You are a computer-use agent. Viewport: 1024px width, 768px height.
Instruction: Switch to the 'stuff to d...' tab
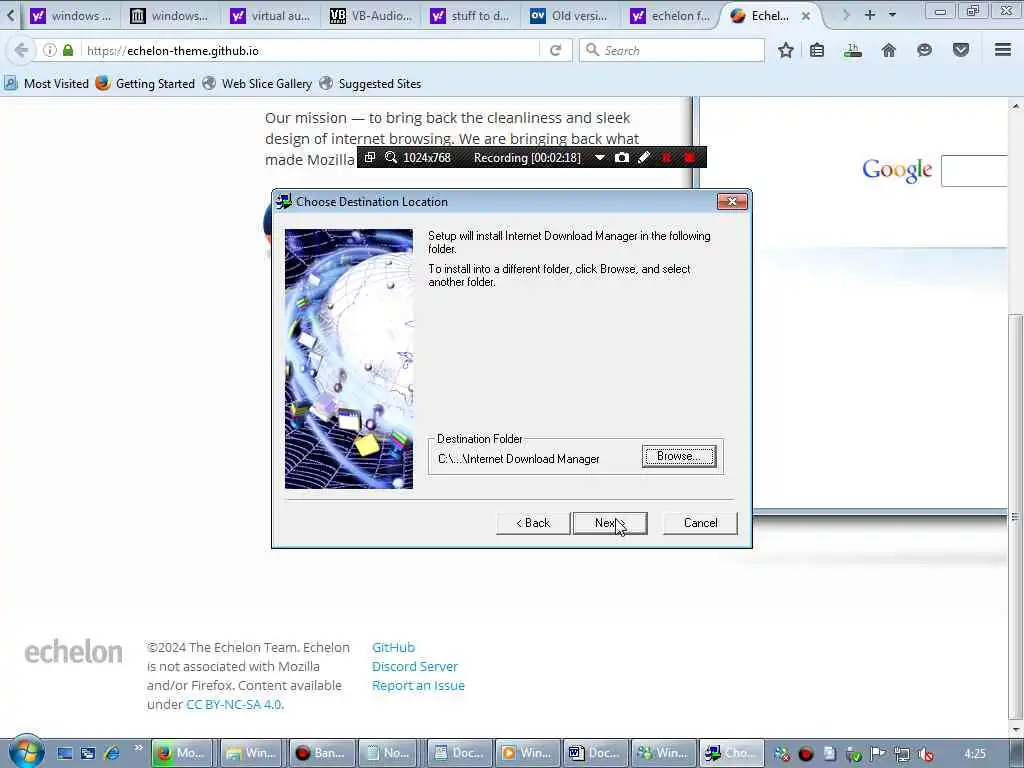pyautogui.click(x=470, y=16)
